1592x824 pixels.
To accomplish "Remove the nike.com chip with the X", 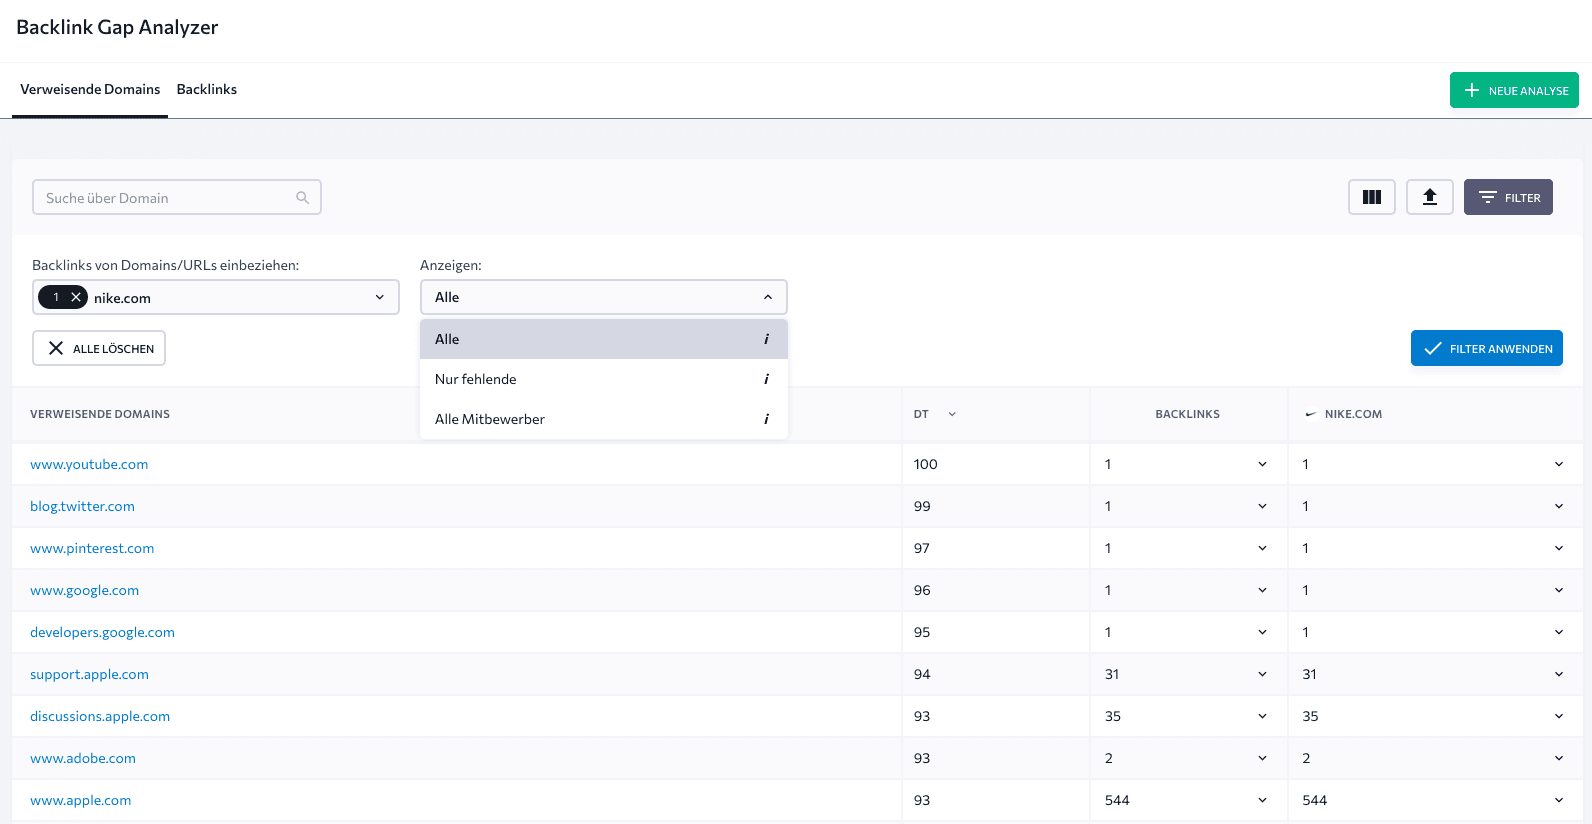I will [76, 297].
